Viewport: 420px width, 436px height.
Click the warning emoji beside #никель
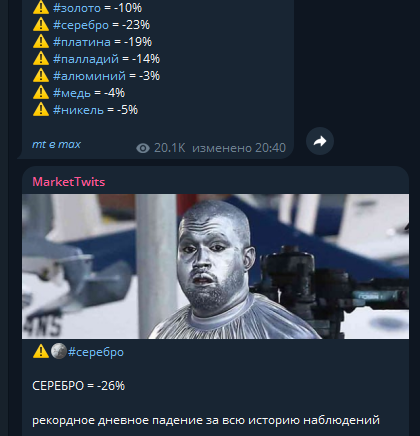[x=41, y=109]
